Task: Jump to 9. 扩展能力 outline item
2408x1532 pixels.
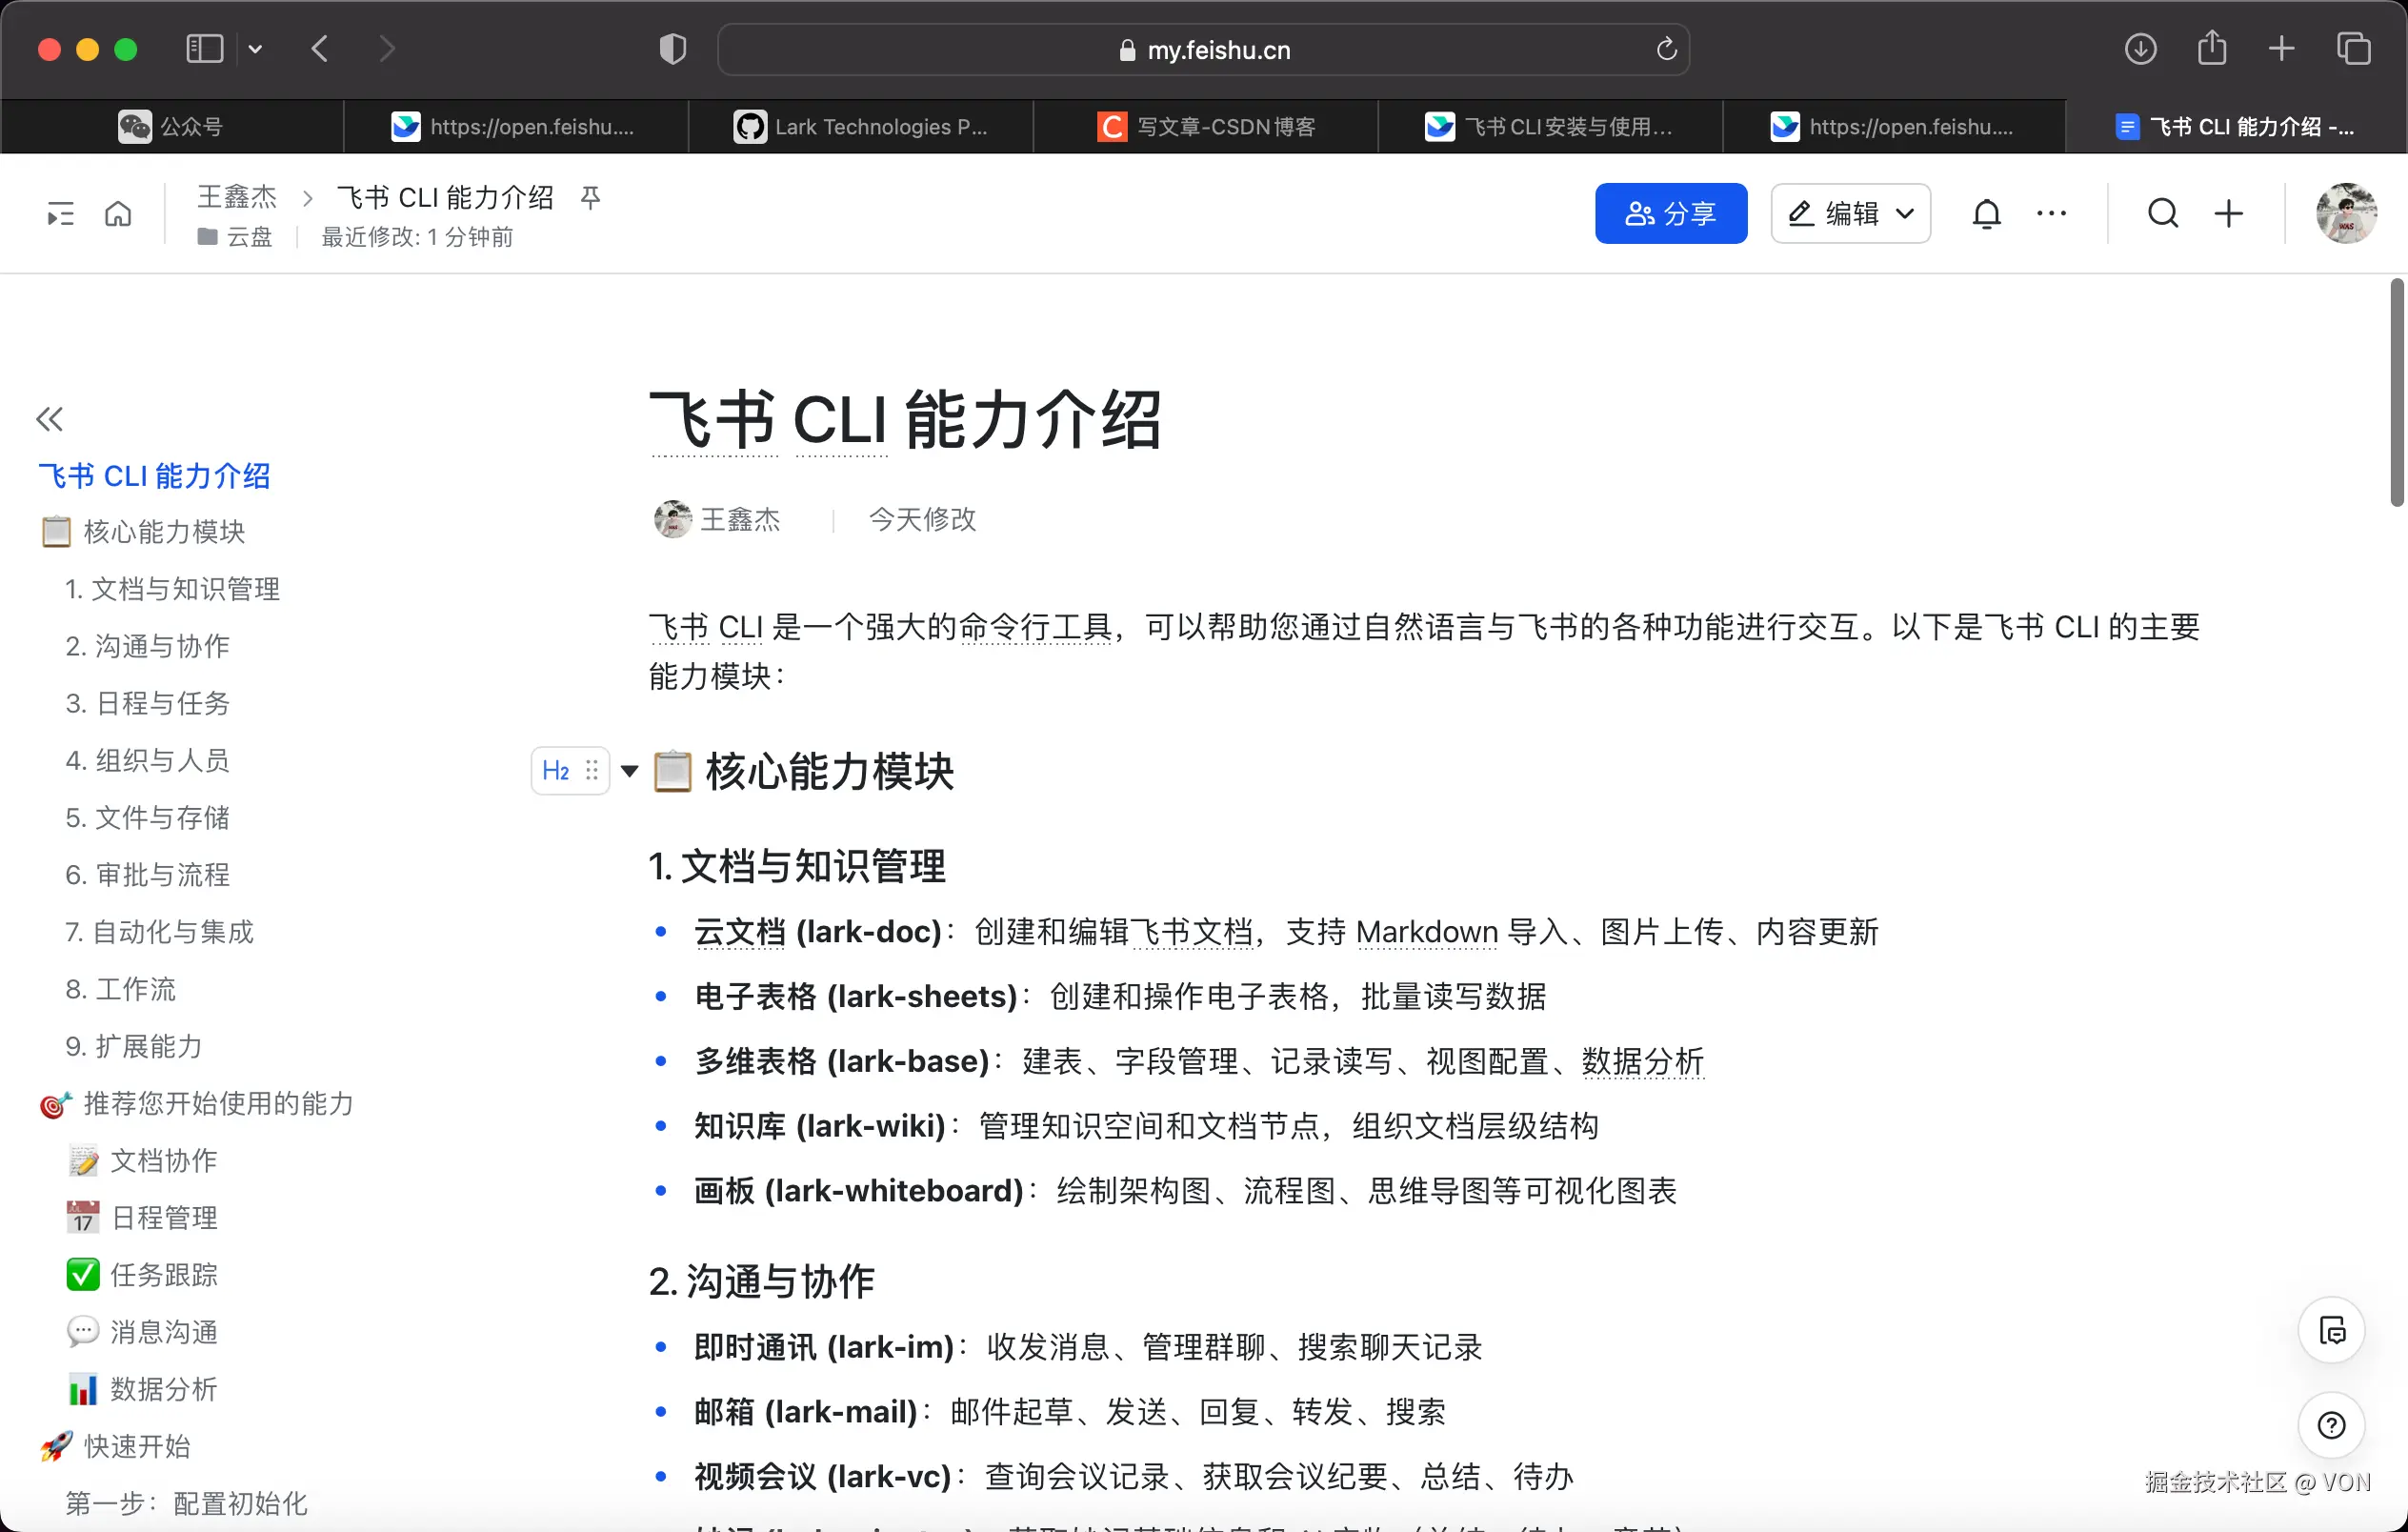Action: coord(134,1046)
